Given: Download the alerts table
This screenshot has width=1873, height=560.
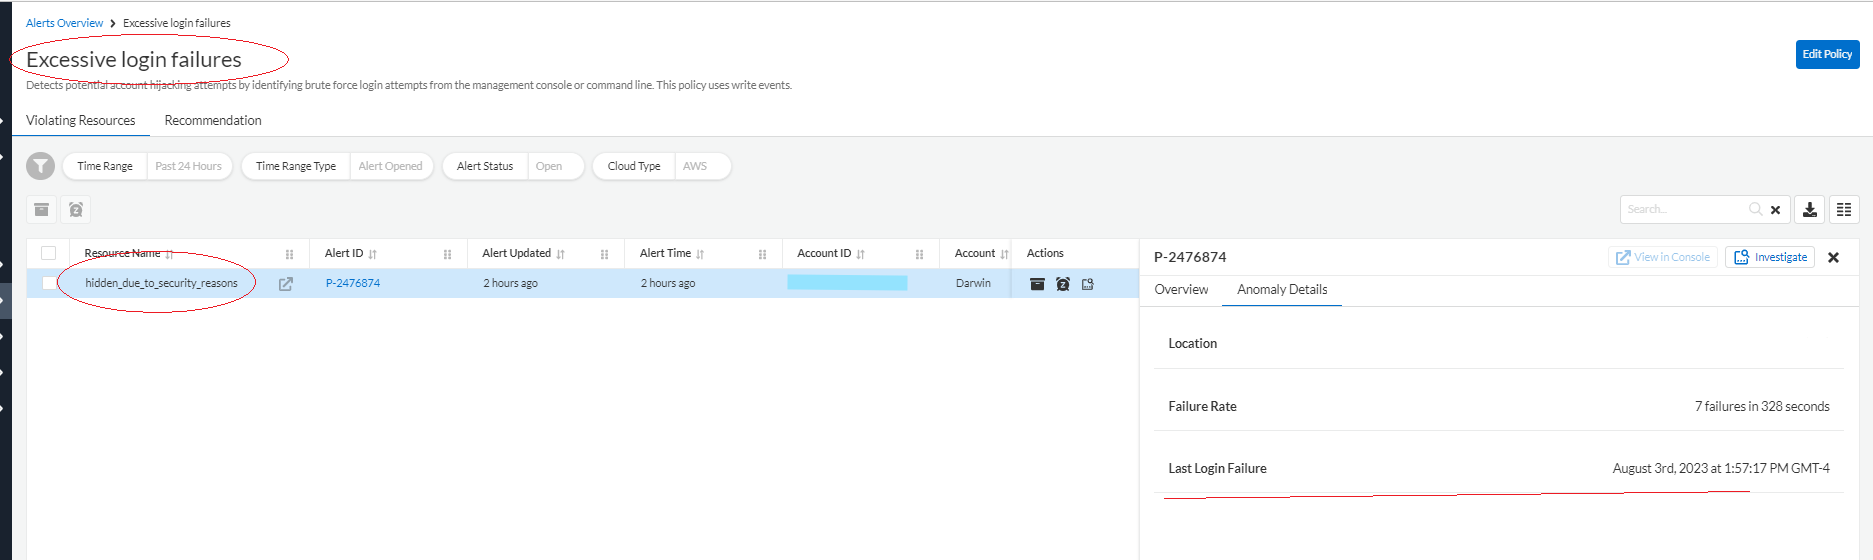Looking at the screenshot, I should point(1810,209).
